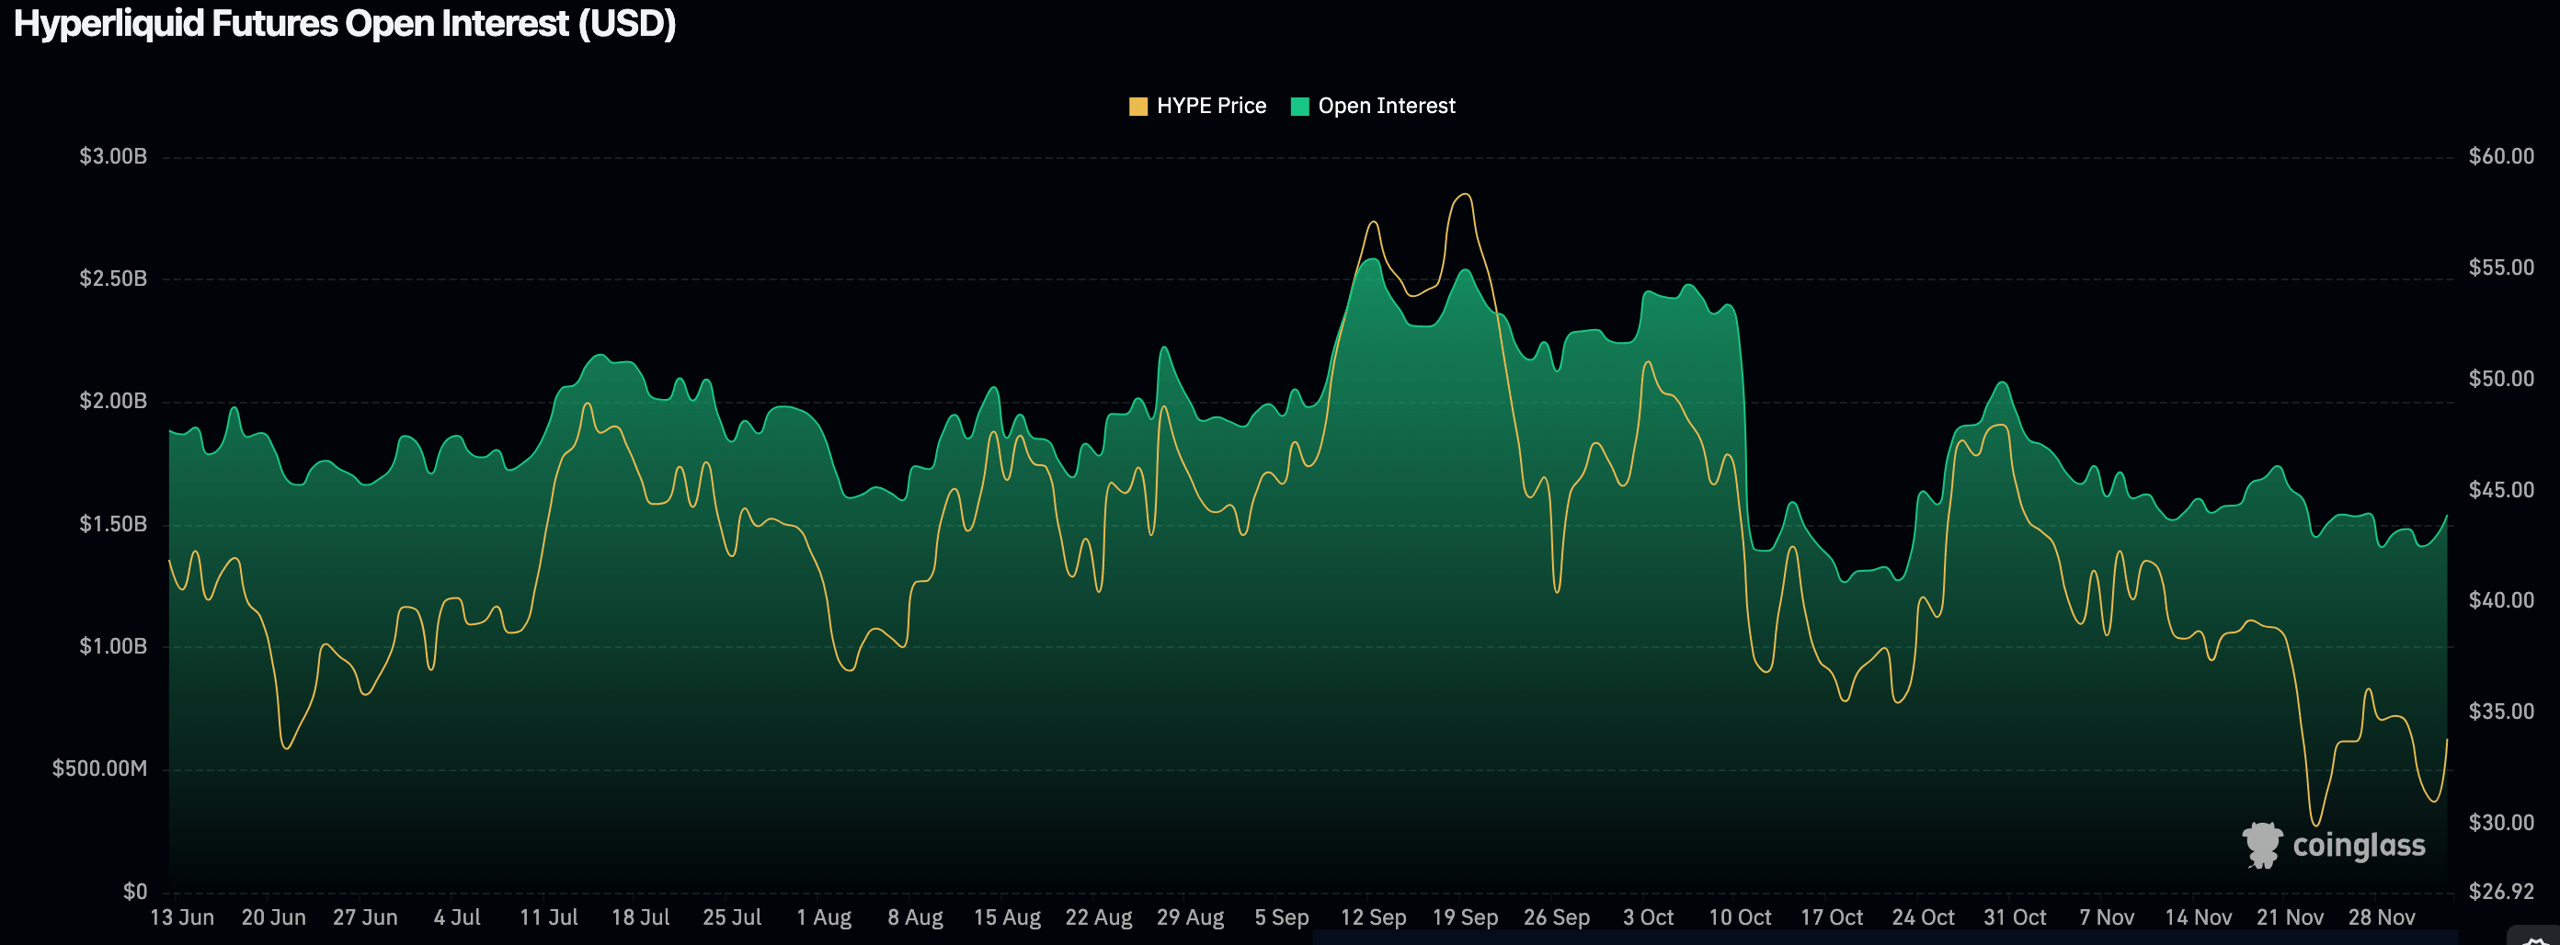Image resolution: width=2560 pixels, height=945 pixels.
Task: Click the 12 Sep axis label
Action: point(1374,917)
